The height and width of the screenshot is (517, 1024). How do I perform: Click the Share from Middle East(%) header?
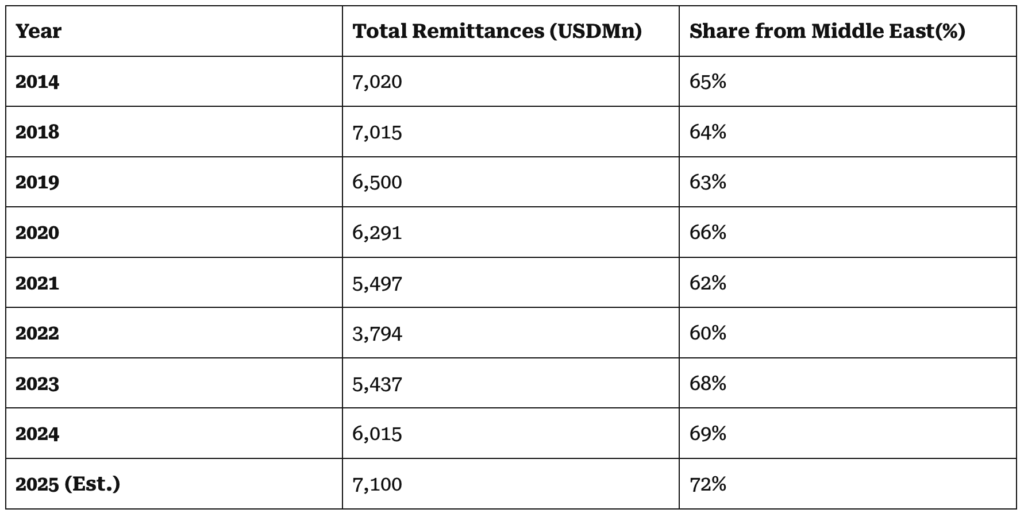[x=827, y=31]
